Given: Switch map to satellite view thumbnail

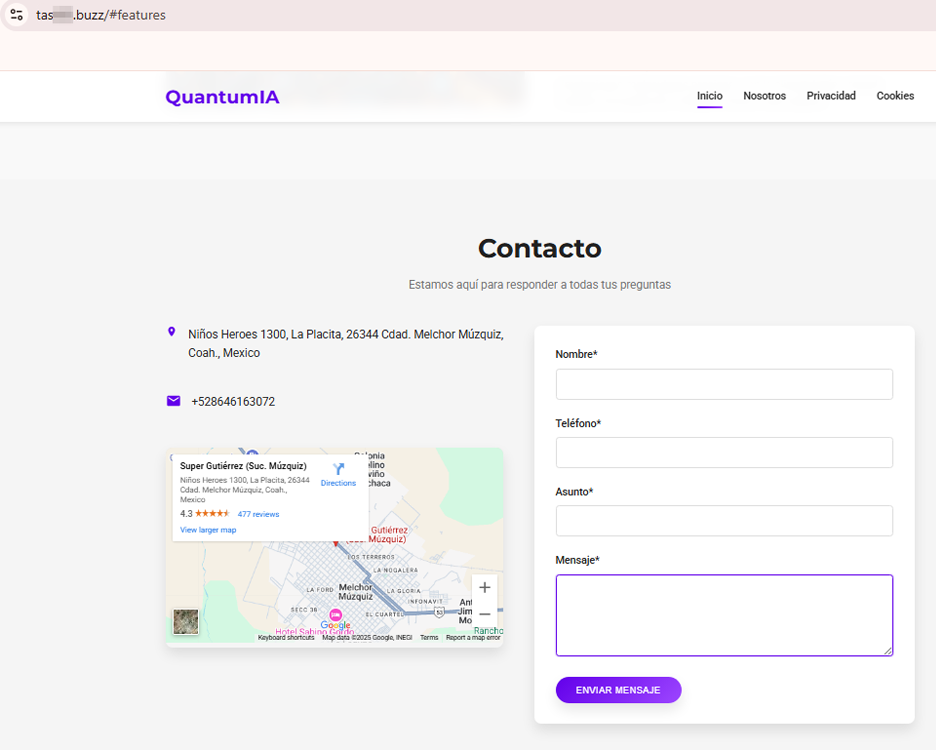Looking at the screenshot, I should [x=186, y=622].
